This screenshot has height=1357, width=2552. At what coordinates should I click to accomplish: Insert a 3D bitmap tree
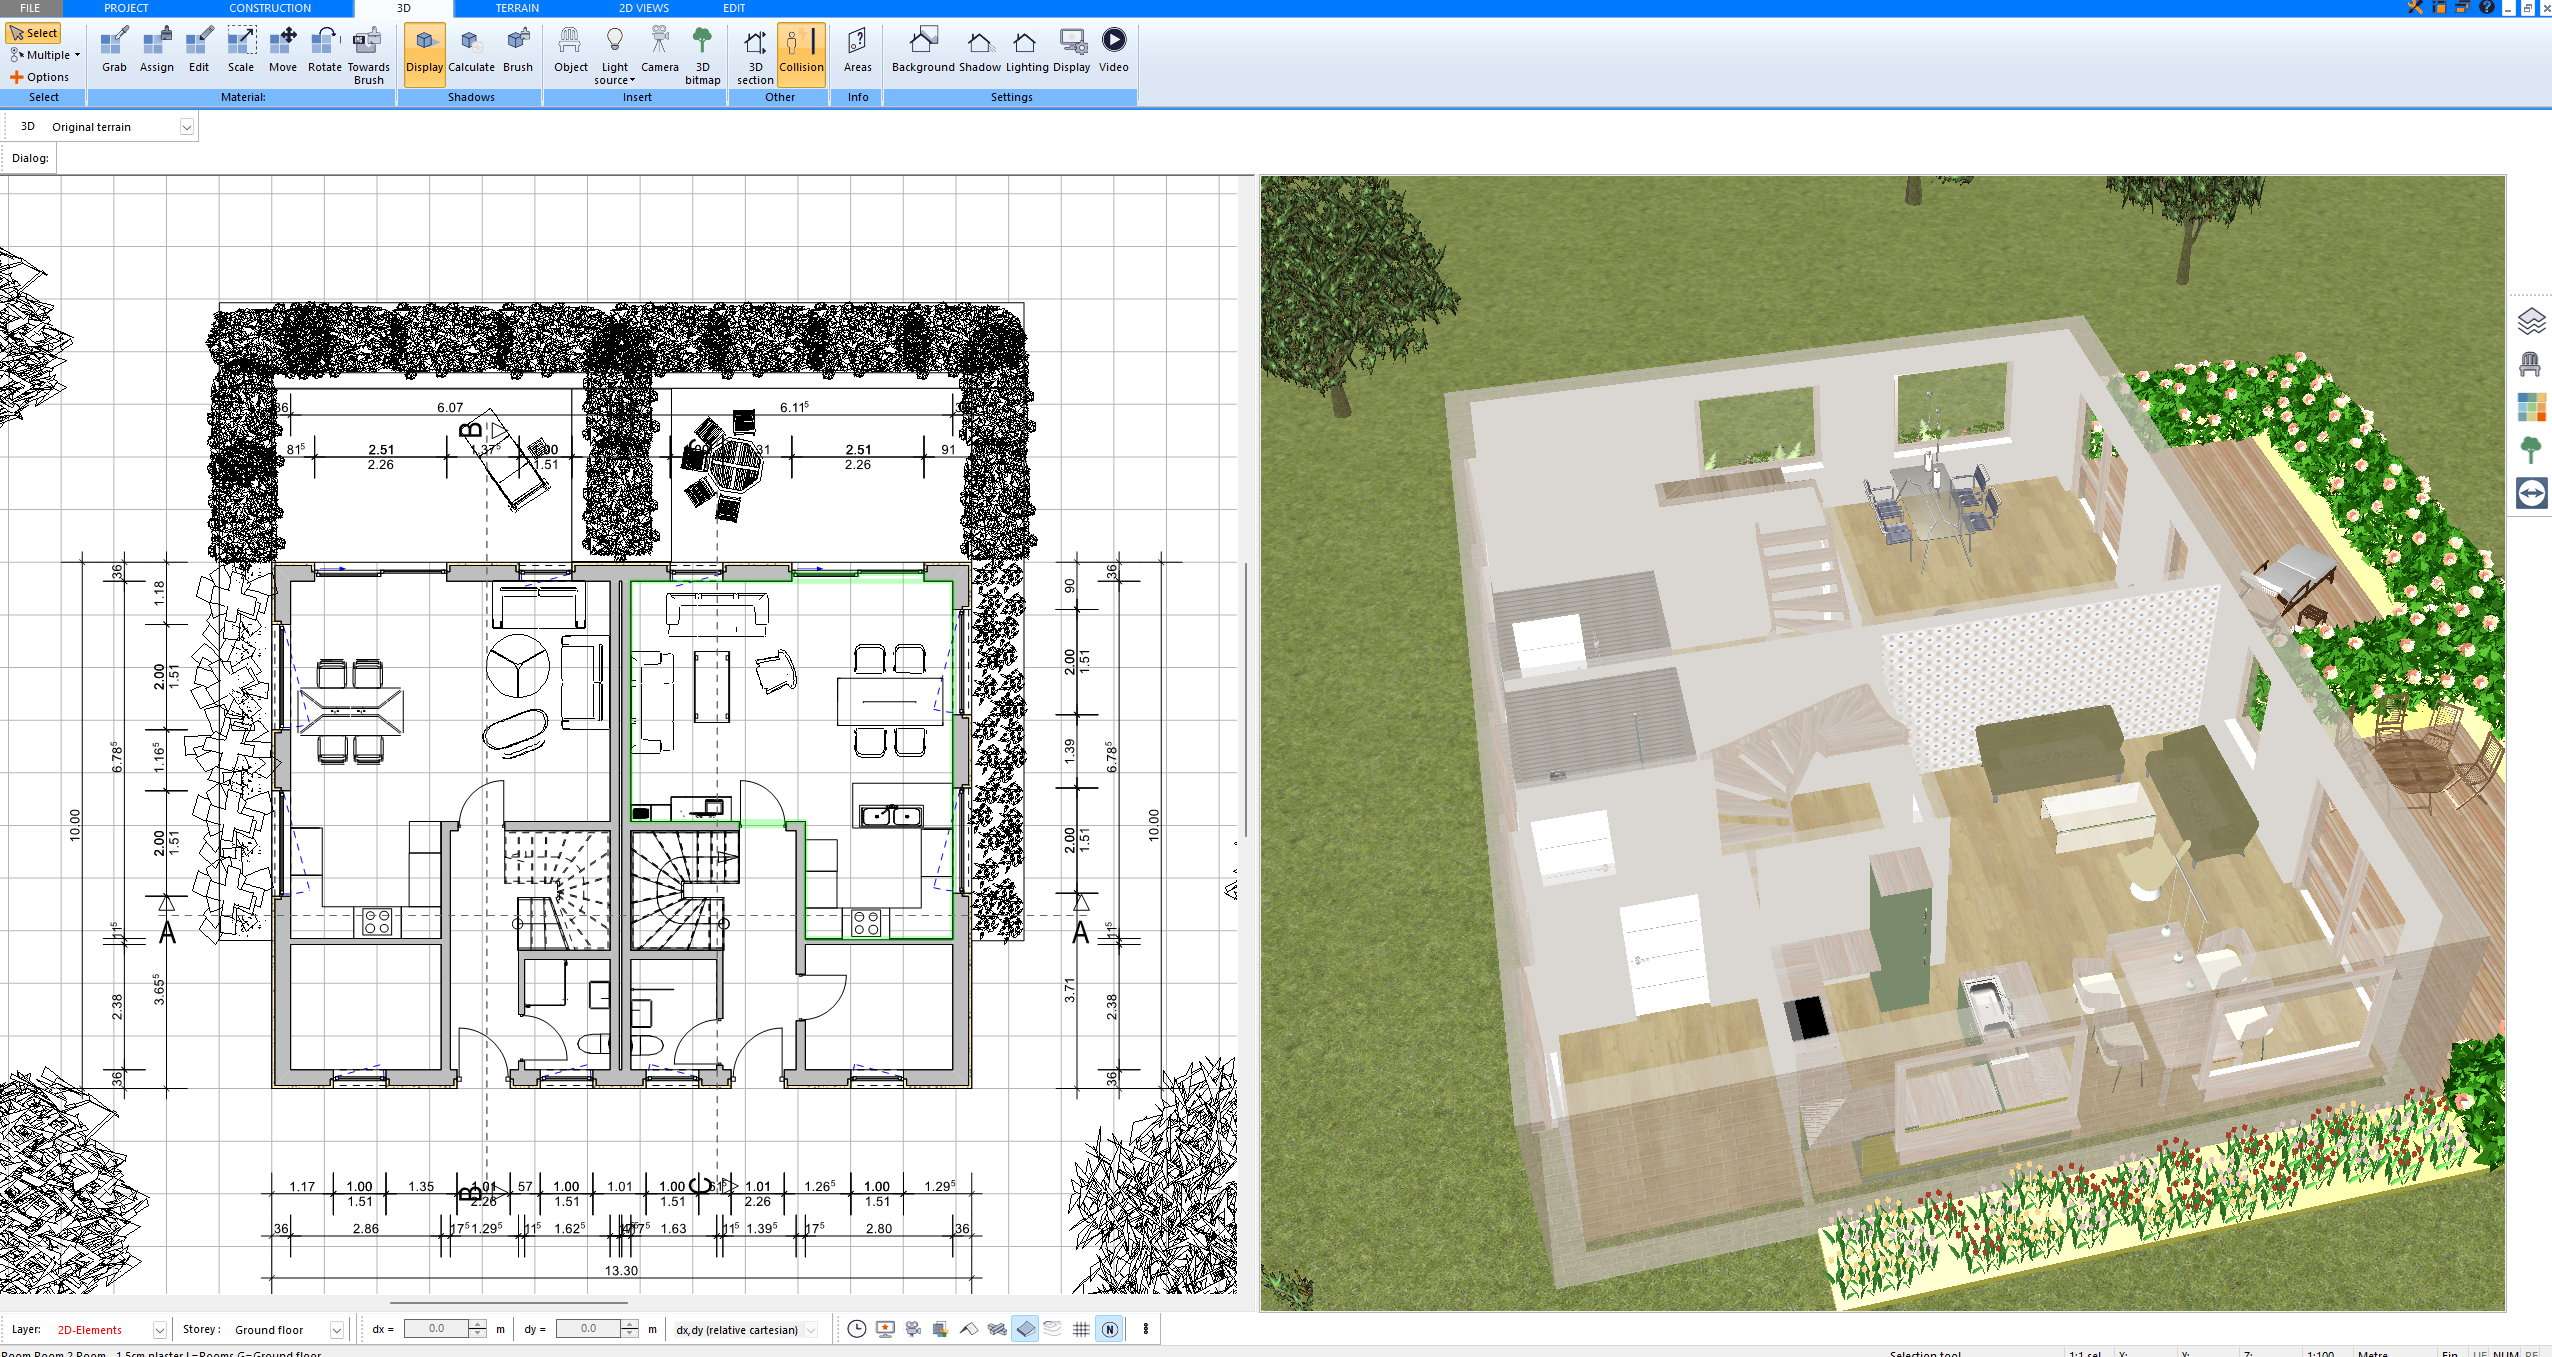pyautogui.click(x=702, y=55)
